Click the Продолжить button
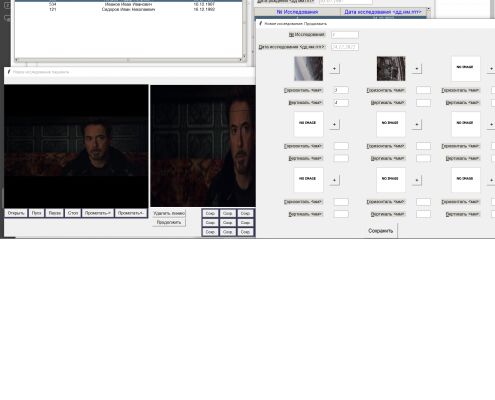Screen dimensions: 495x400 click(169, 222)
